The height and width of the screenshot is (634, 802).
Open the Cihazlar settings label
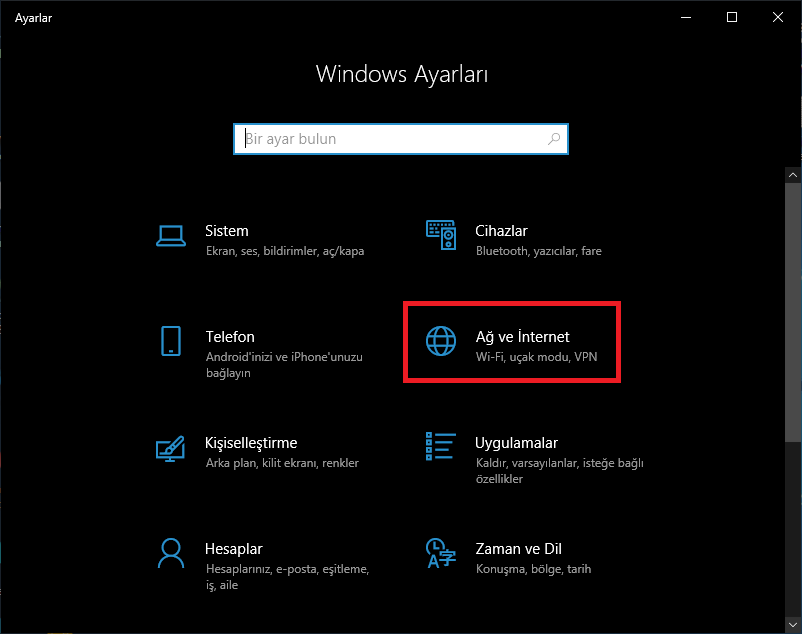tap(501, 231)
